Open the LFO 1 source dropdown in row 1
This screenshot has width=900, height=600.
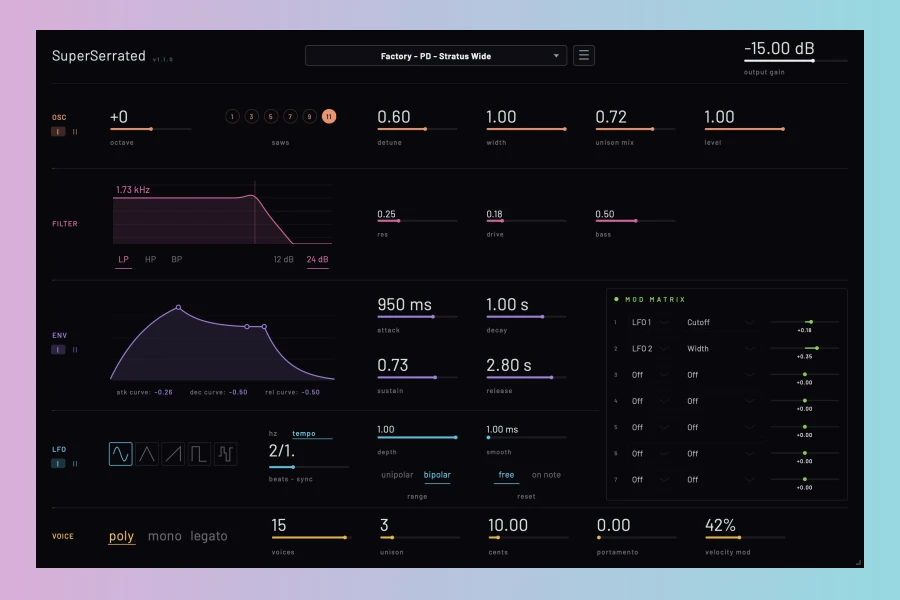click(x=650, y=323)
